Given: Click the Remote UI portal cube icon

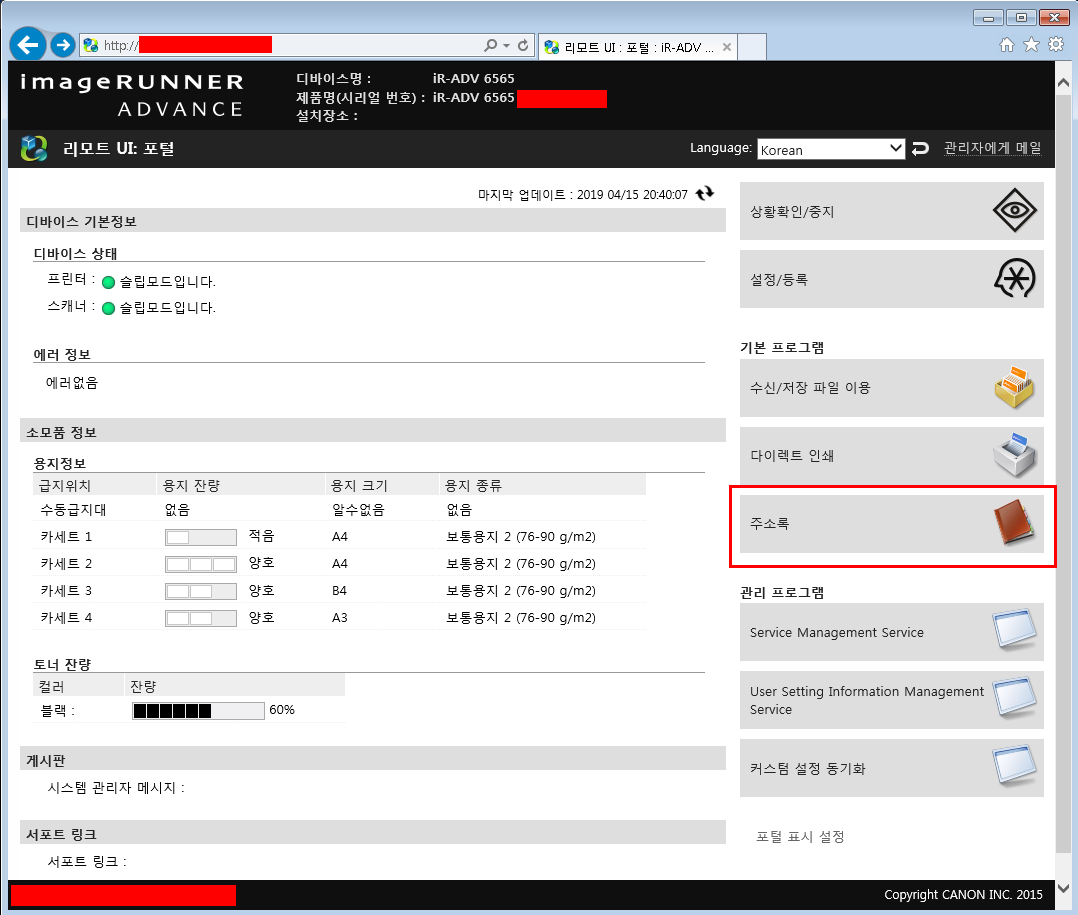Looking at the screenshot, I should [34, 148].
